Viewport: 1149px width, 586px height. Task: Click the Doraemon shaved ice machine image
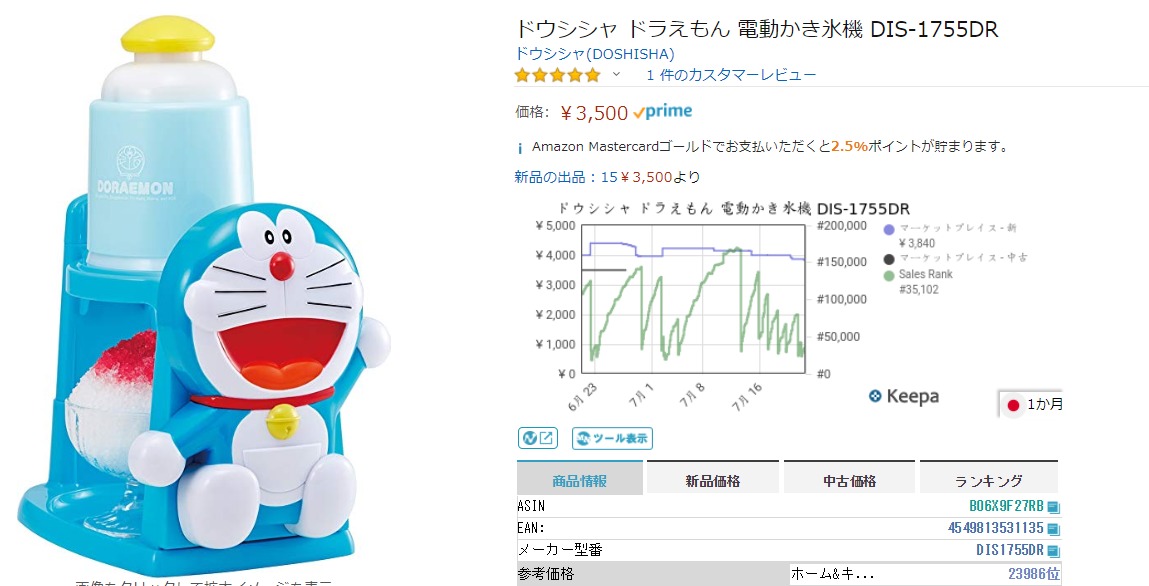pyautogui.click(x=204, y=297)
